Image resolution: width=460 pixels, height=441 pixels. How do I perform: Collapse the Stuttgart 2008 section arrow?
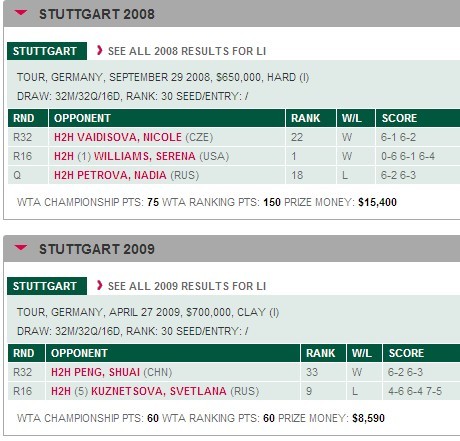(21, 13)
